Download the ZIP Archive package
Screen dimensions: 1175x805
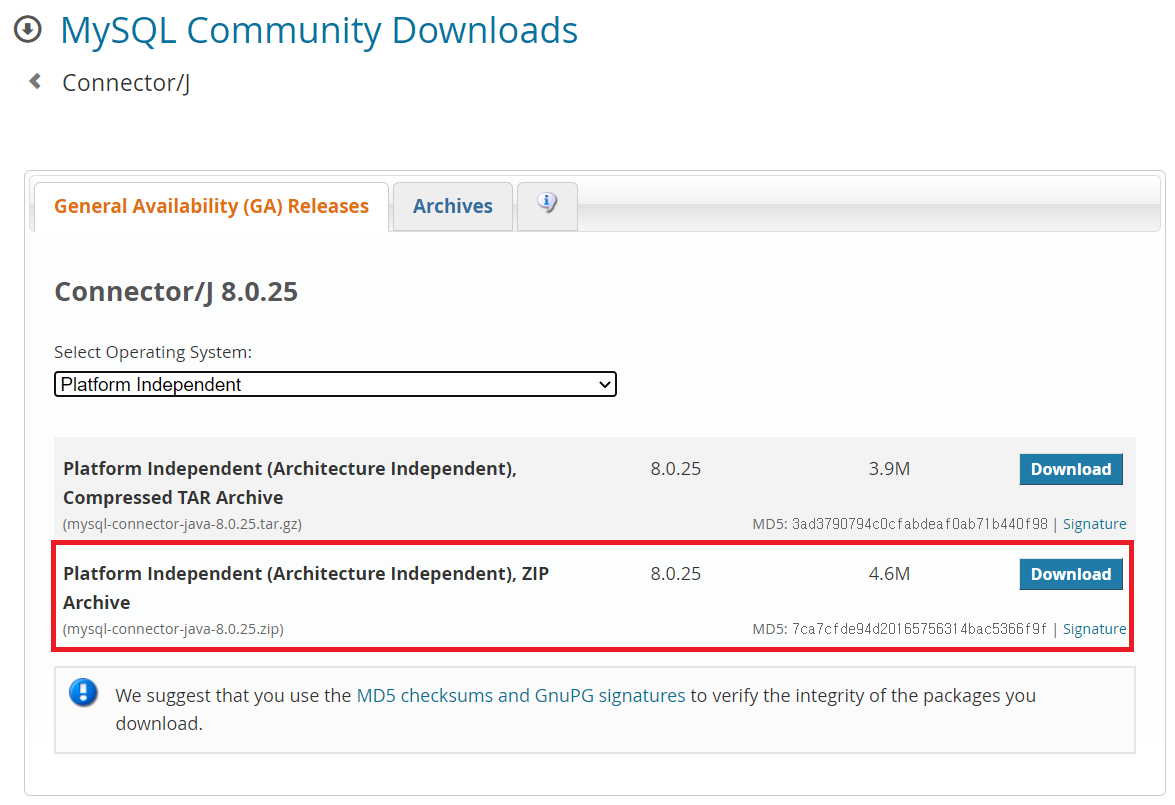coord(1071,574)
